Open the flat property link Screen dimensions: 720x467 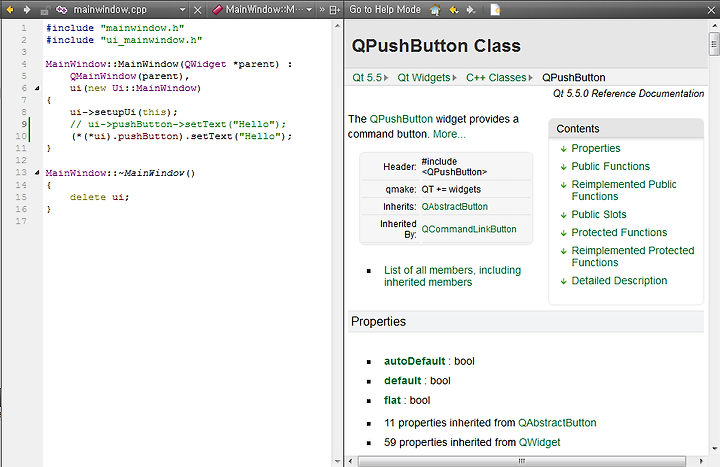click(392, 400)
